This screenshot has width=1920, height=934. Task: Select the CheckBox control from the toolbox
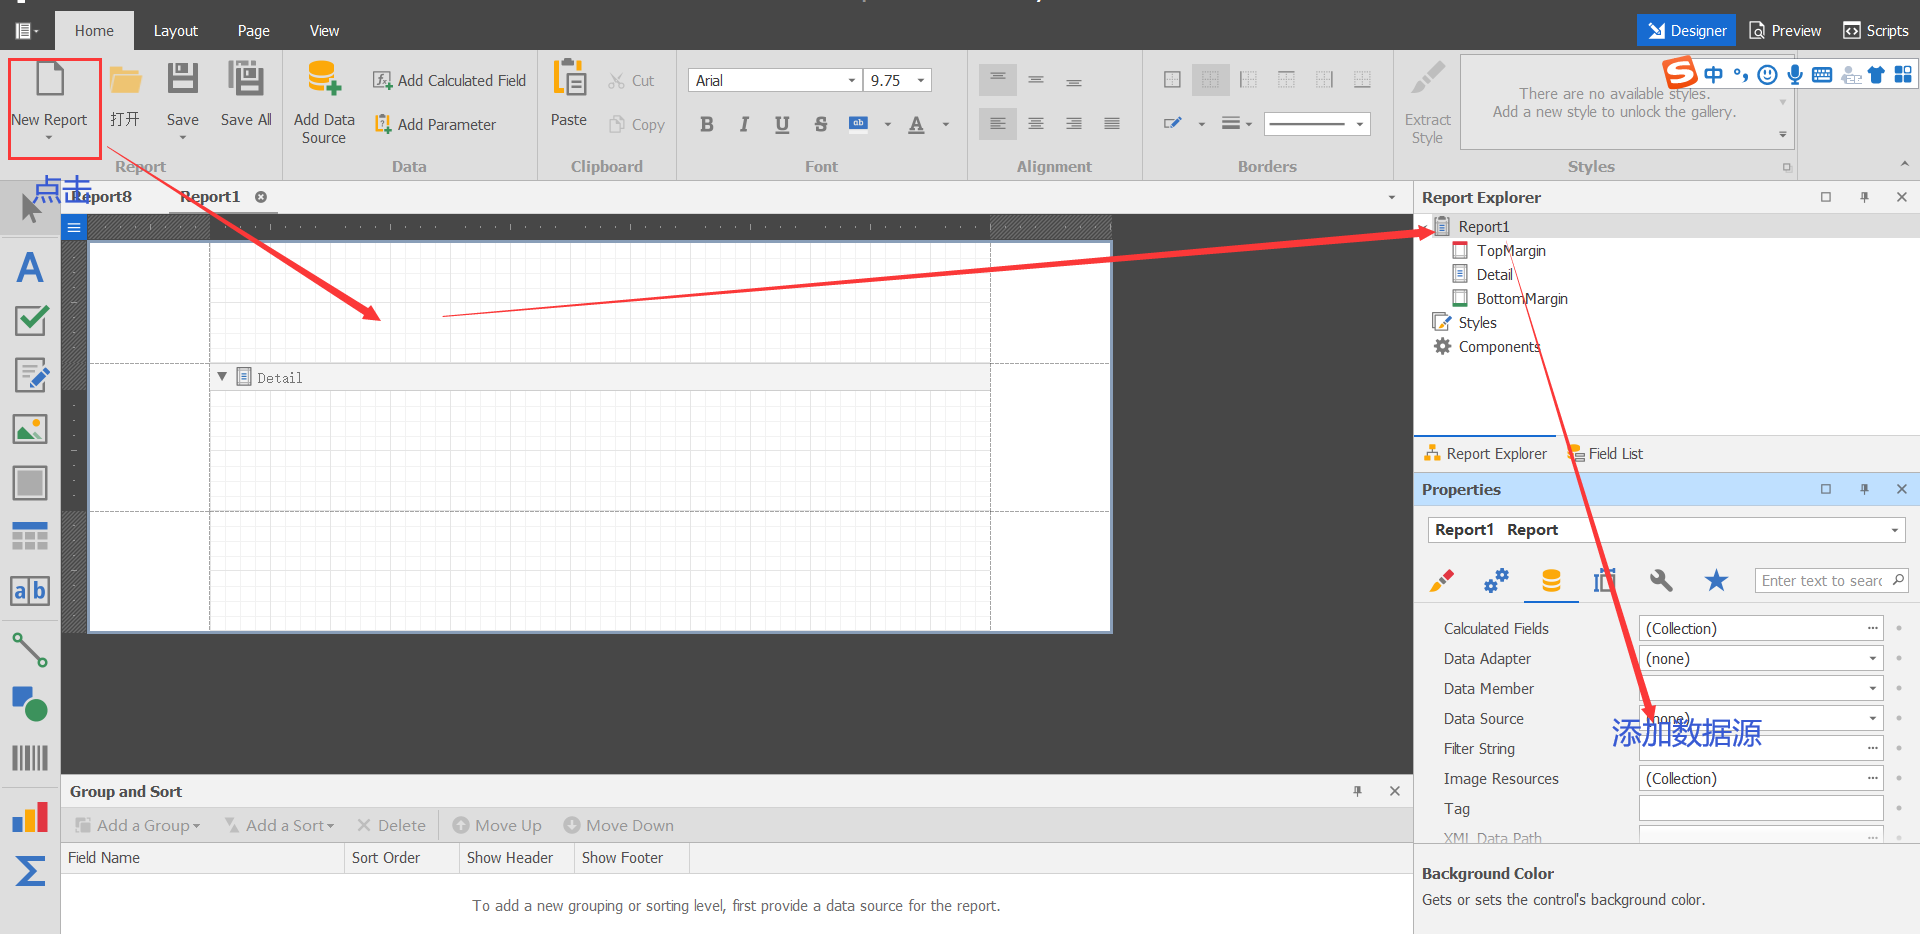point(30,321)
